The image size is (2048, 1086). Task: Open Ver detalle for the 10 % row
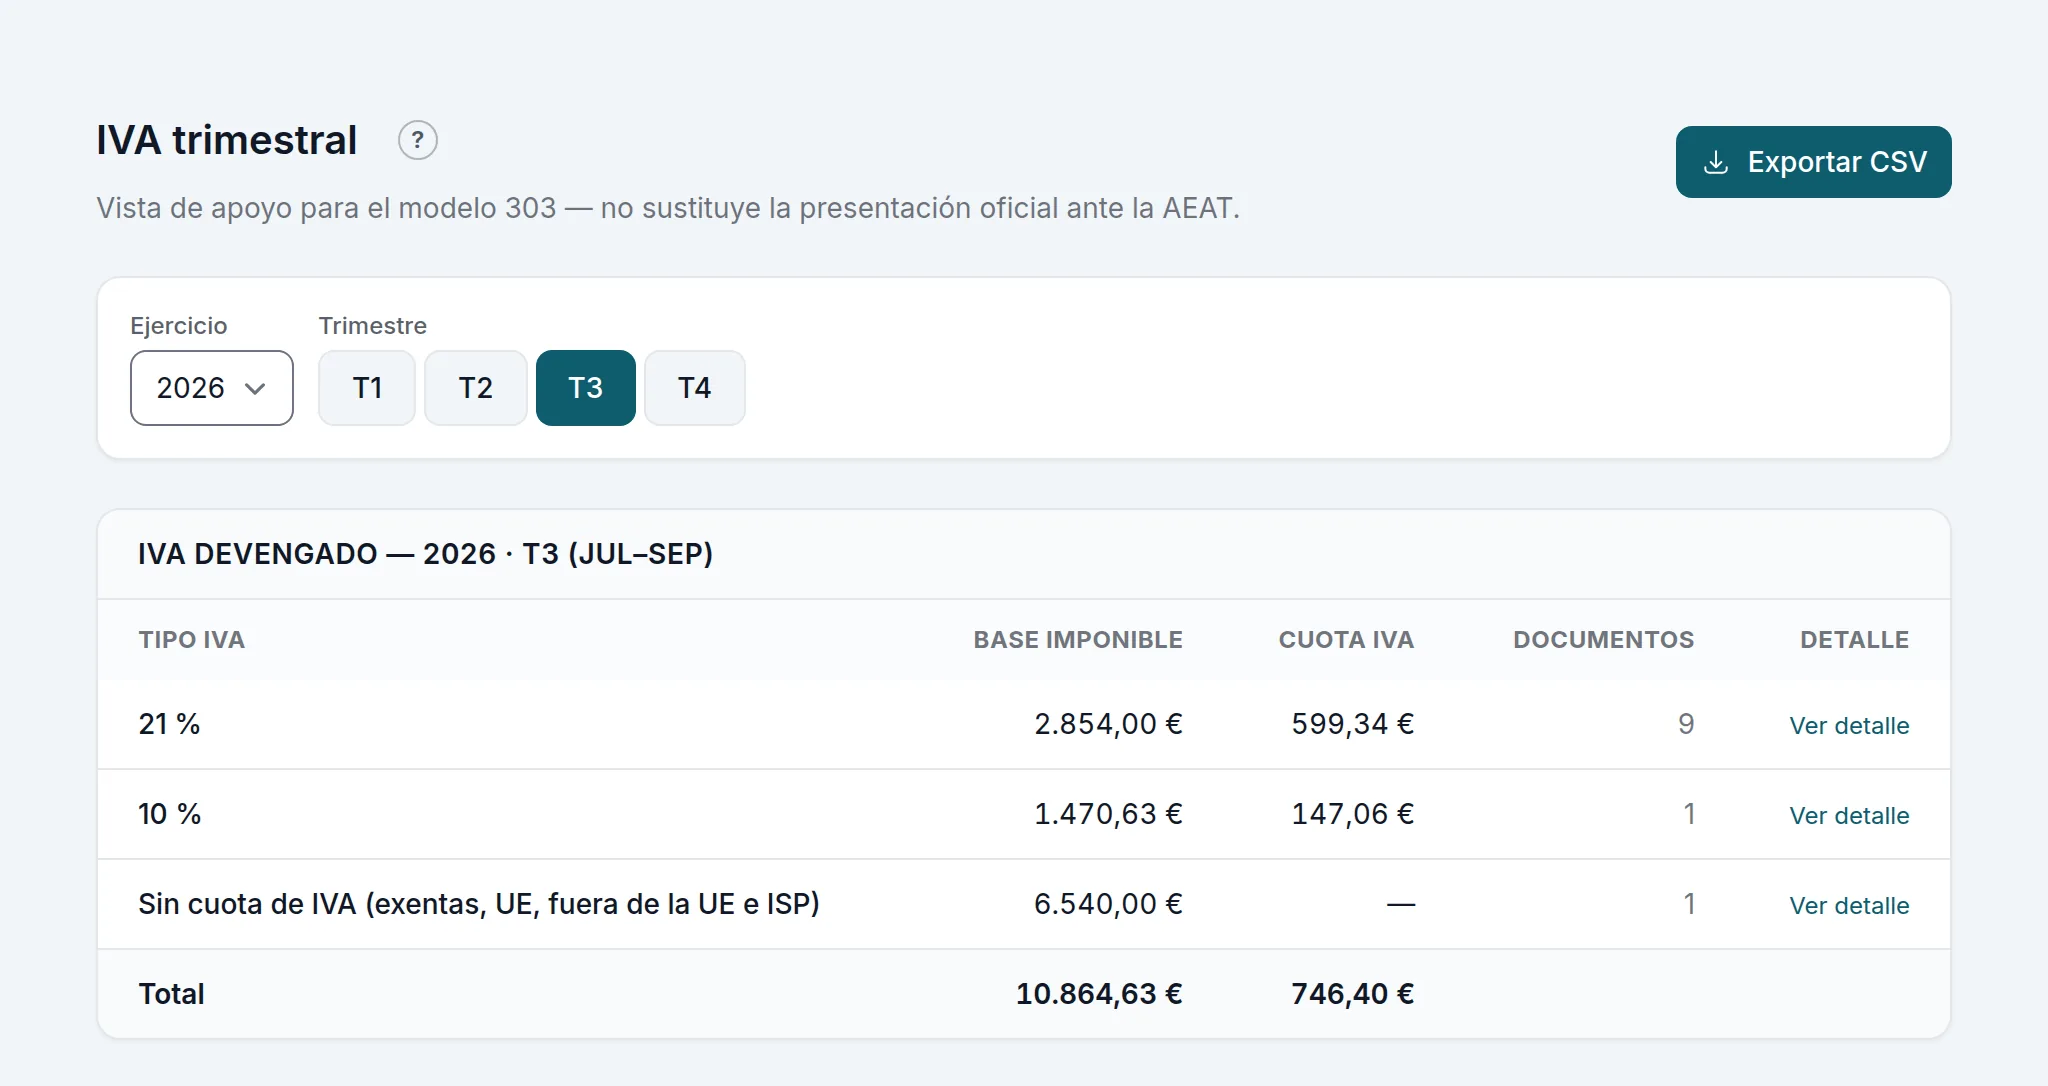click(1849, 815)
